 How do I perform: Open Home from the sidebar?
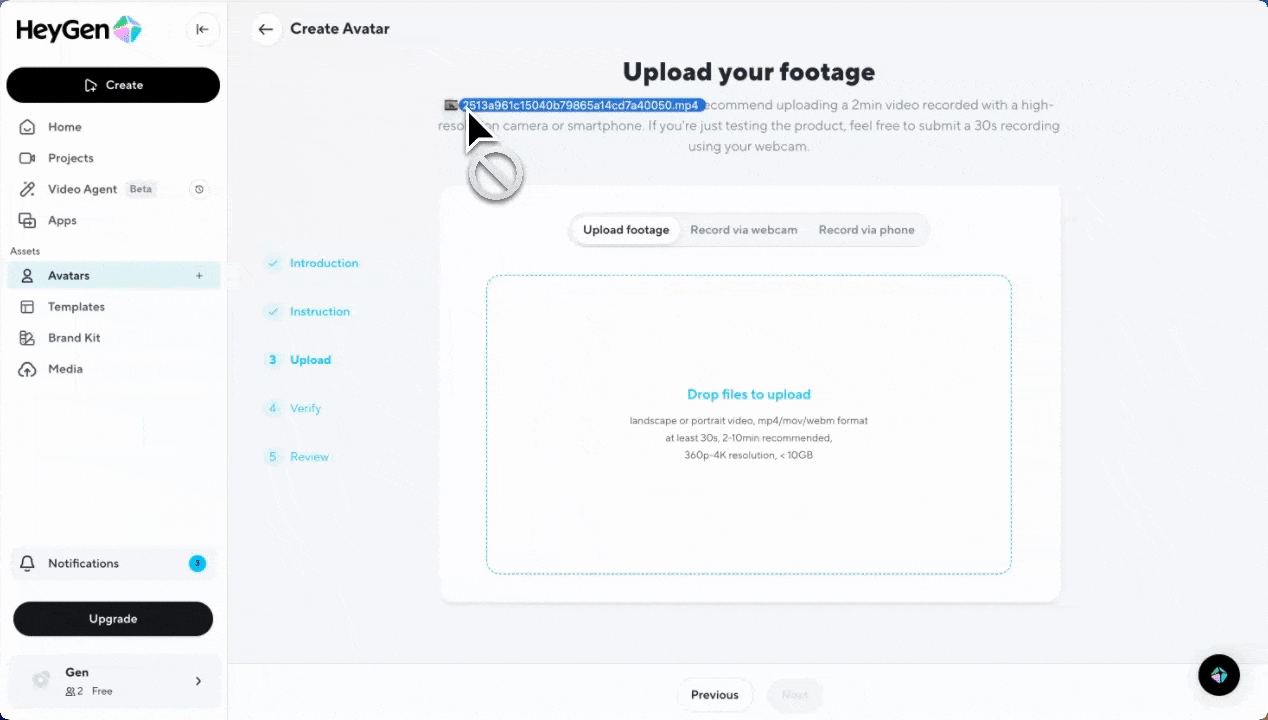[65, 127]
